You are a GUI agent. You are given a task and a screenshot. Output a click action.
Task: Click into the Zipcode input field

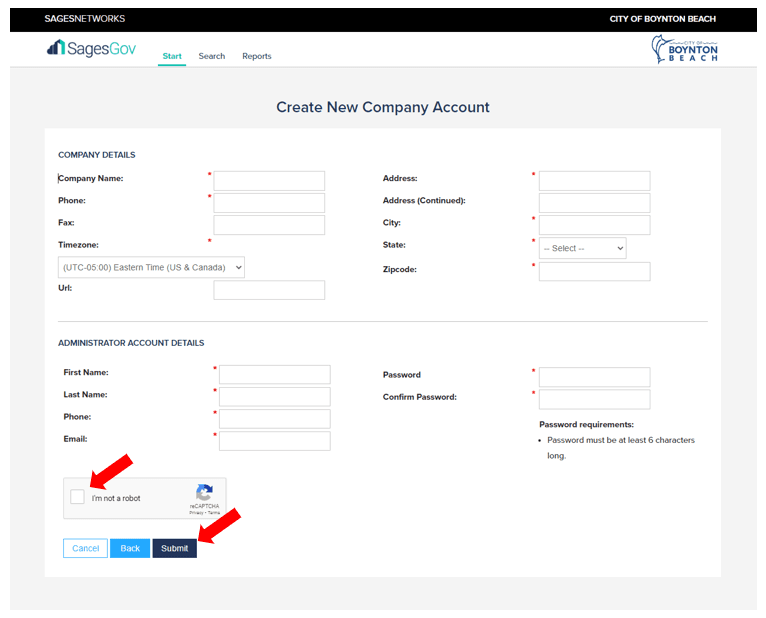594,271
